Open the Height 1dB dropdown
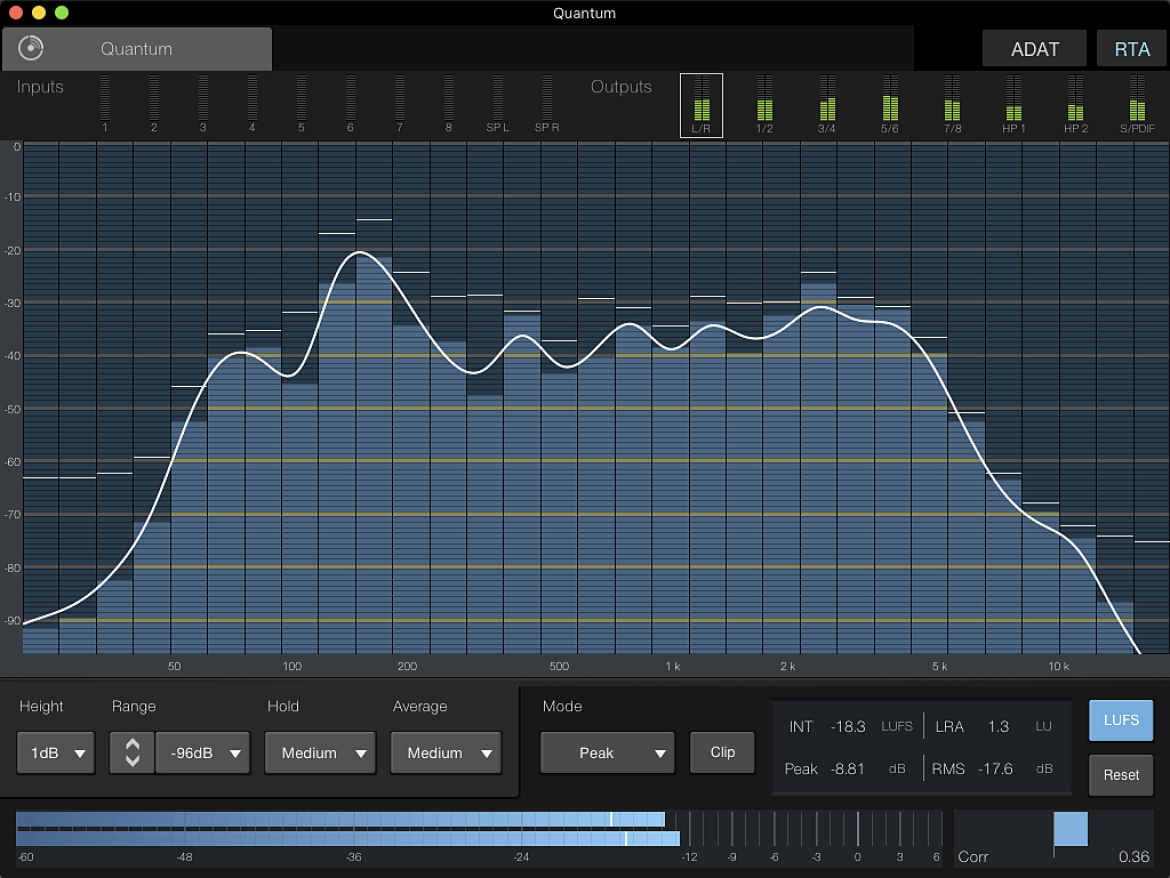1170x878 pixels. 56,753
